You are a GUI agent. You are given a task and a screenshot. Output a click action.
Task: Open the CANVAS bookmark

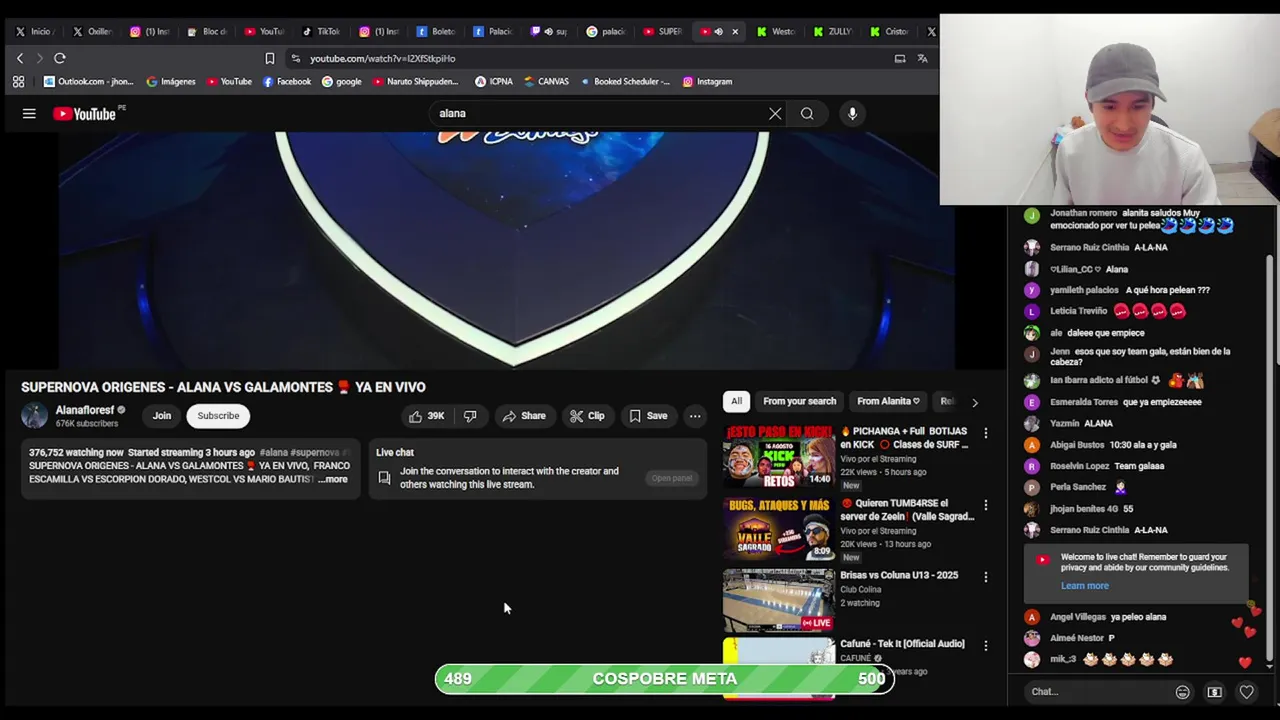546,82
